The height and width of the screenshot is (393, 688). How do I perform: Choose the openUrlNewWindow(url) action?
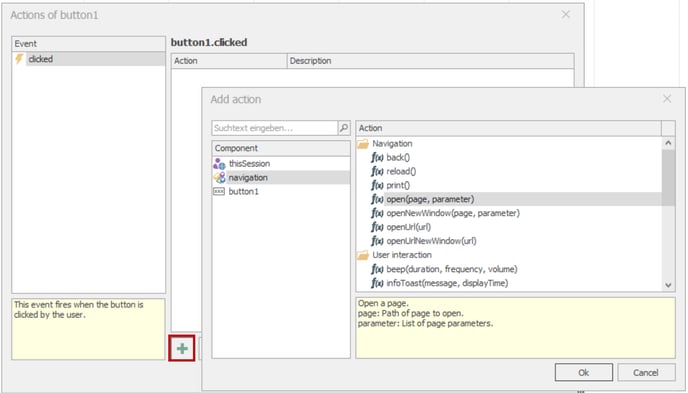pyautogui.click(x=431, y=241)
